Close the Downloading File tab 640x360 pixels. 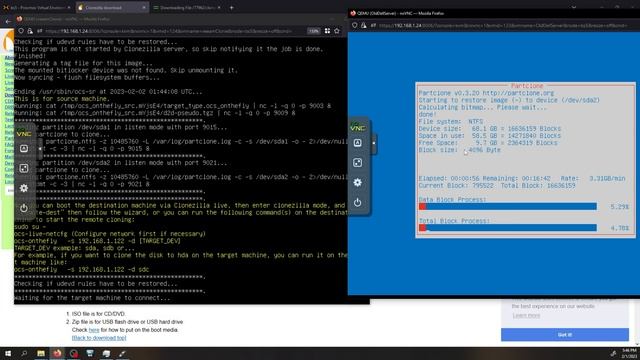pos(219,7)
